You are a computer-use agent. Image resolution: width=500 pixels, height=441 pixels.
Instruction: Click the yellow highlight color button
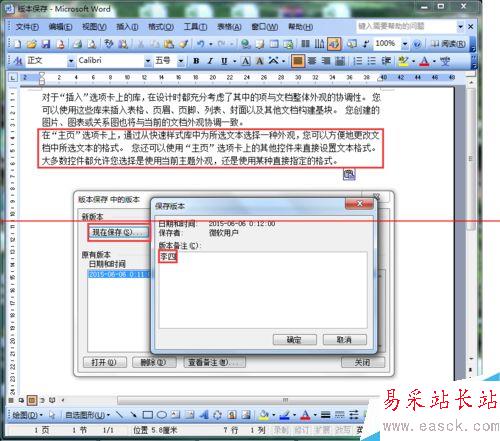click(403, 61)
